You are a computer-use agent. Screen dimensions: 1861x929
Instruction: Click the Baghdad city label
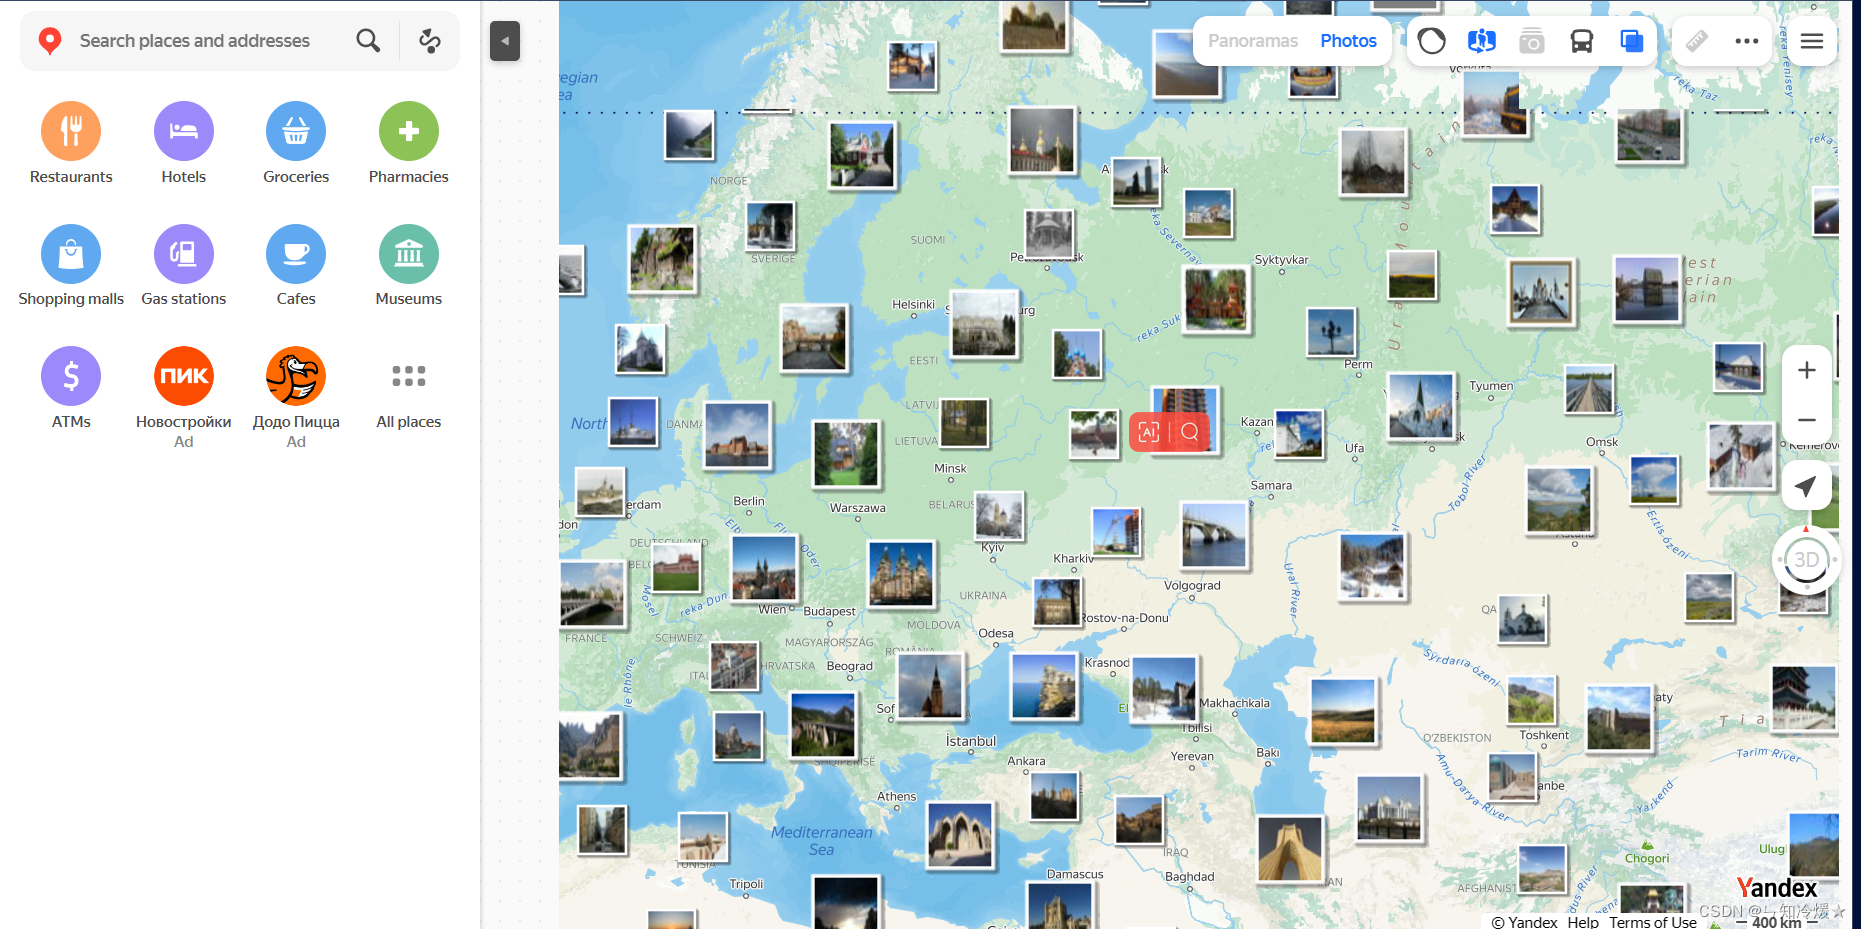tap(1189, 877)
